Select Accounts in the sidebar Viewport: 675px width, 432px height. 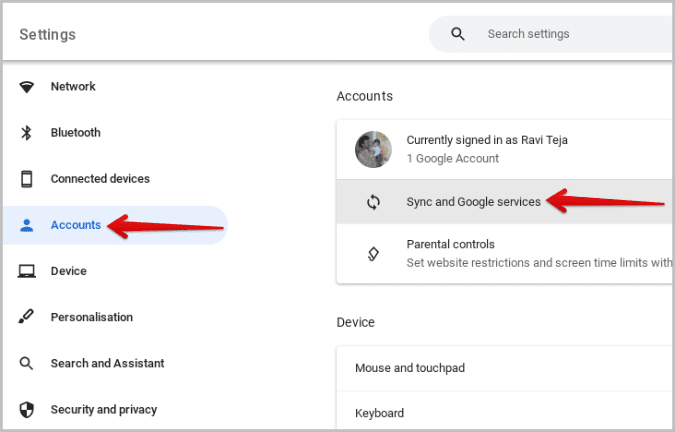tap(115, 225)
